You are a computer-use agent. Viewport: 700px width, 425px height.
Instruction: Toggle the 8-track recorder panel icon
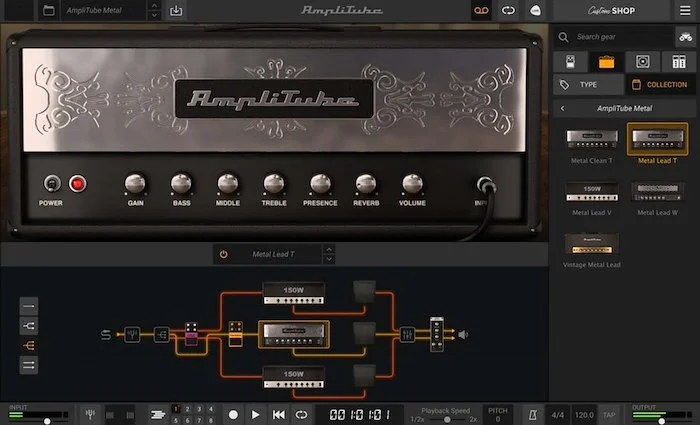[x=158, y=415]
